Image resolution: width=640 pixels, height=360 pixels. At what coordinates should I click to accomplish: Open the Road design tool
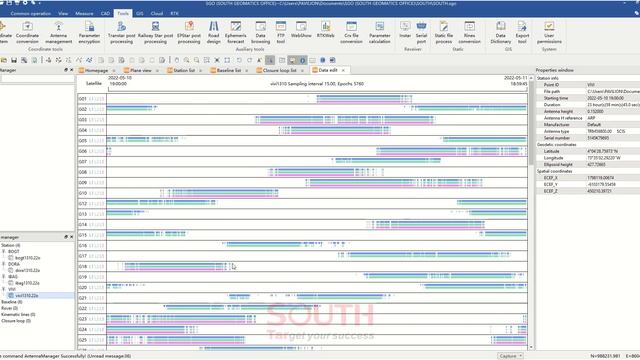(213, 32)
